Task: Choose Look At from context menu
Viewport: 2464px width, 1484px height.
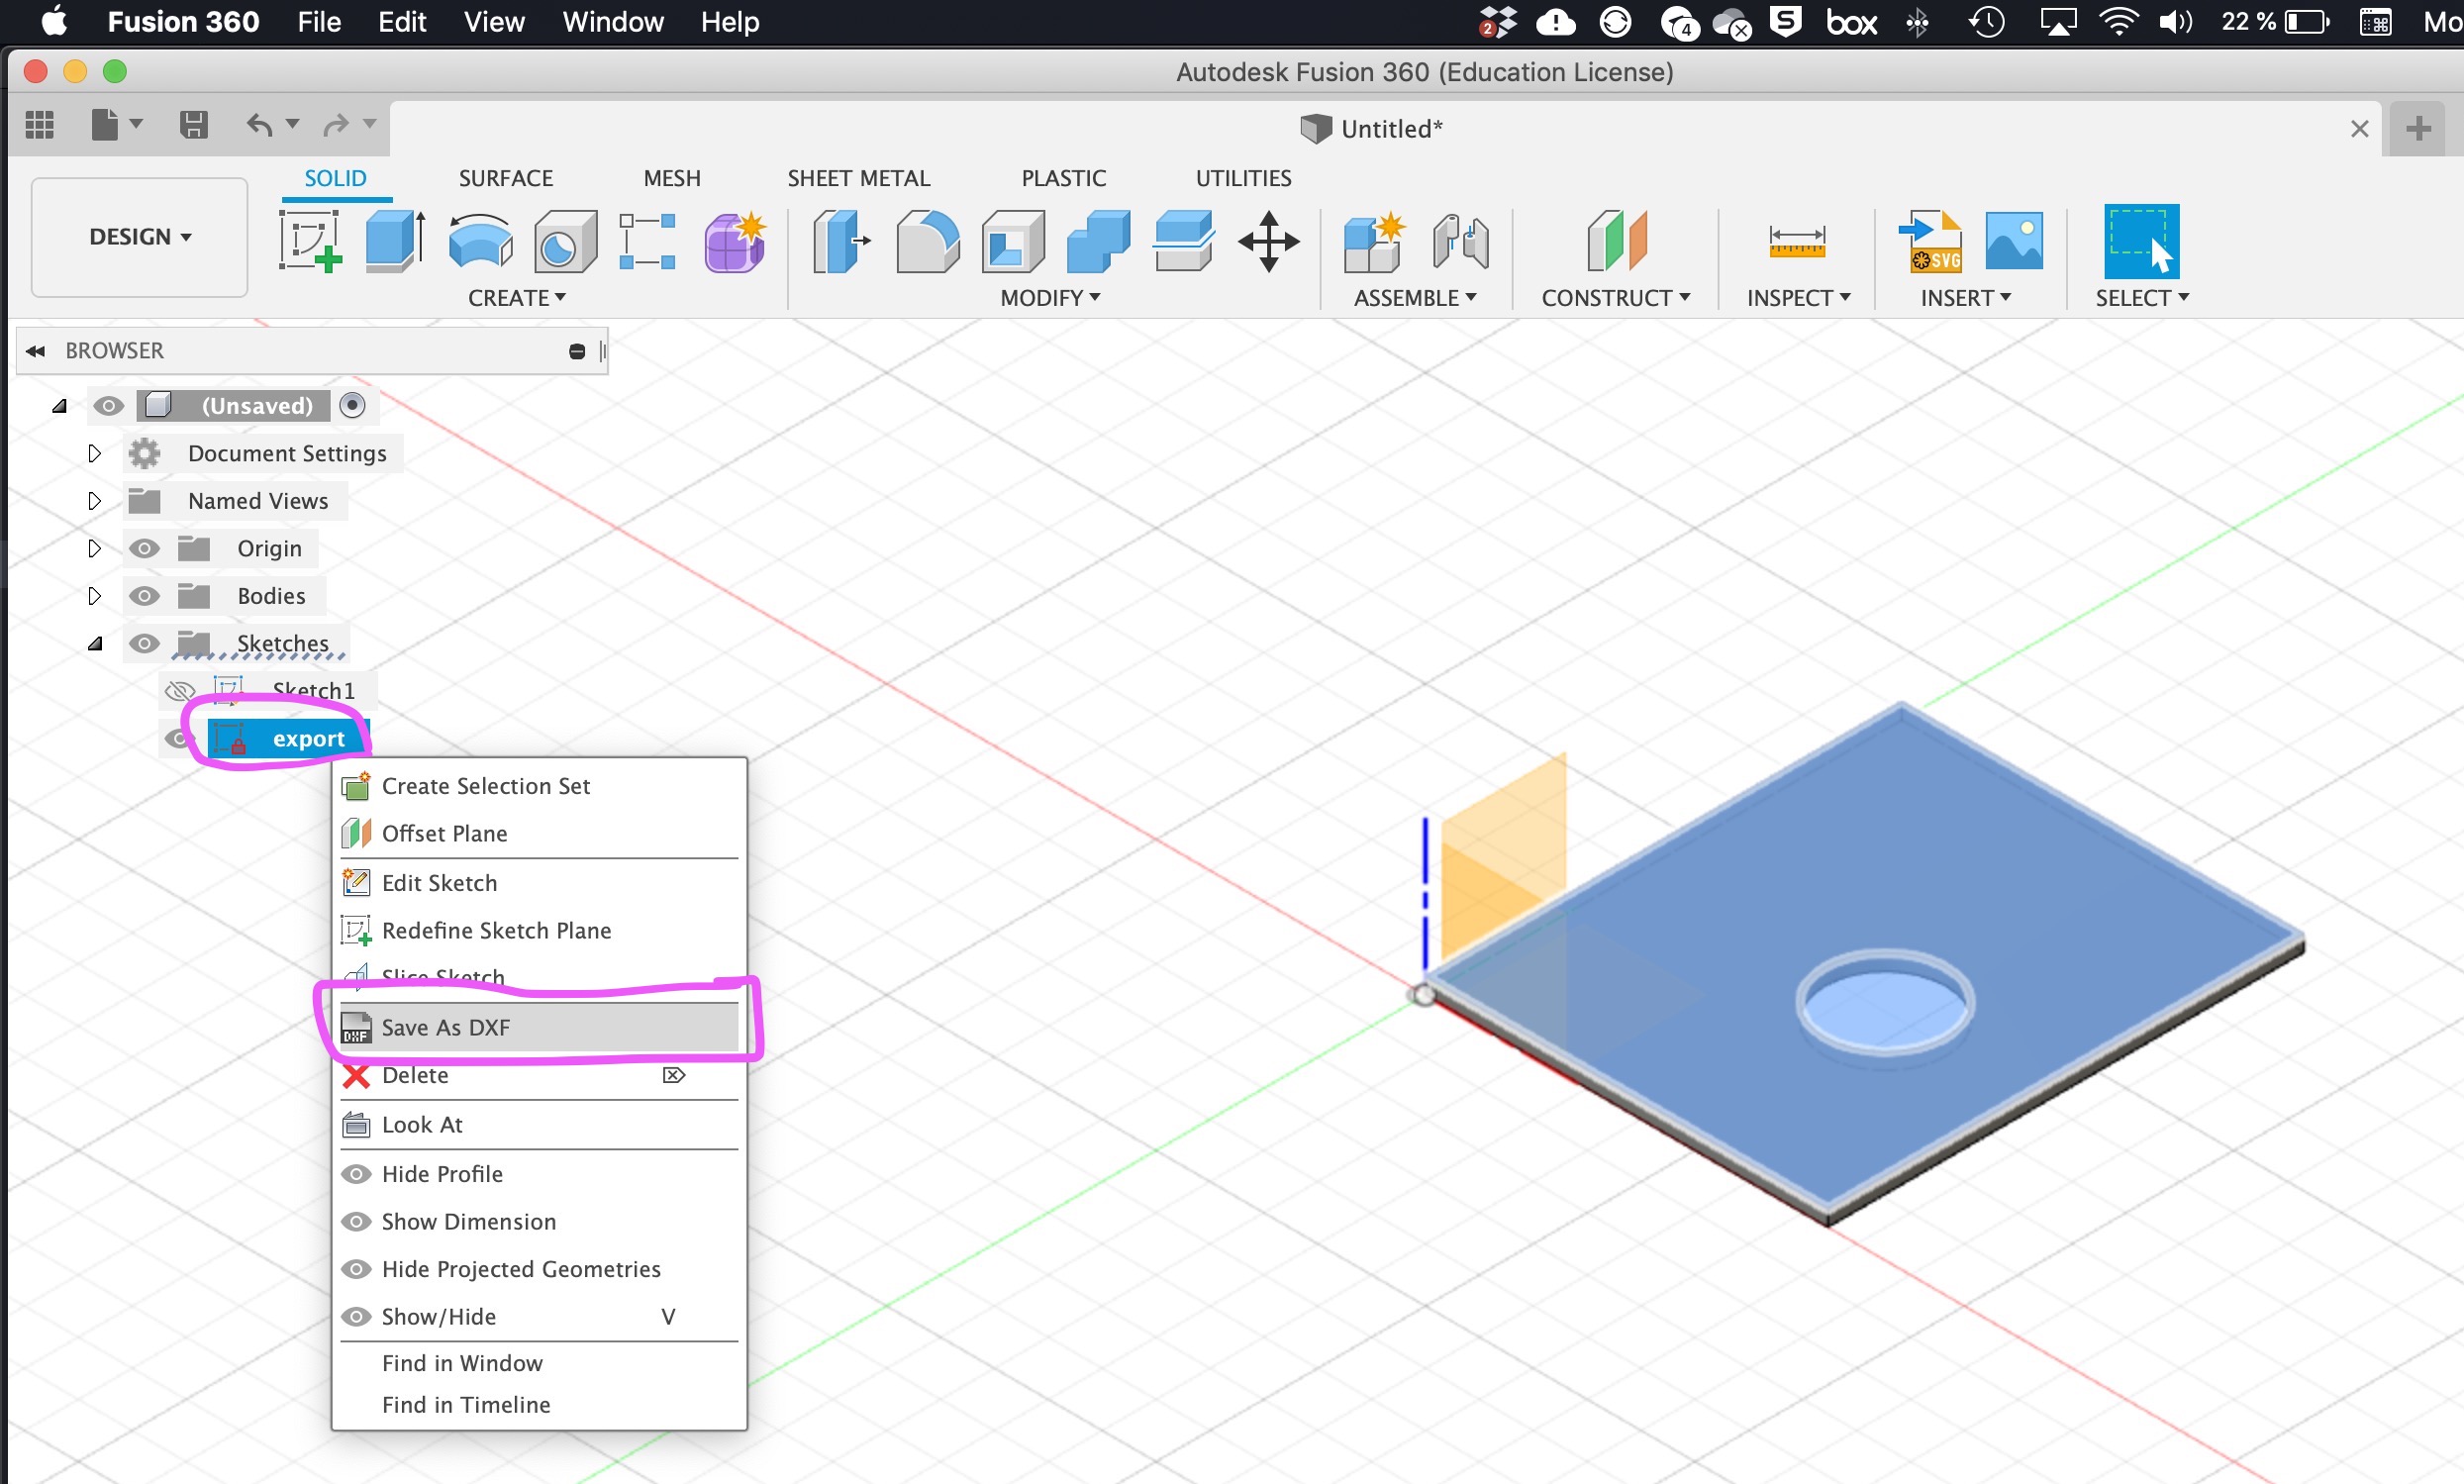Action: pos(539,1125)
